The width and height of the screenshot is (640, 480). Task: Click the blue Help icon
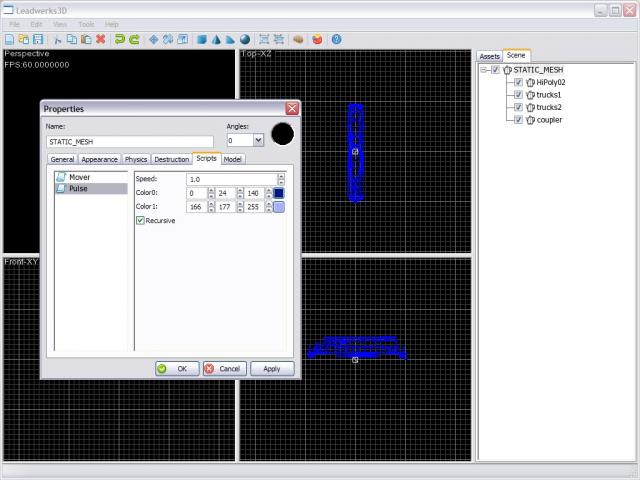point(336,39)
